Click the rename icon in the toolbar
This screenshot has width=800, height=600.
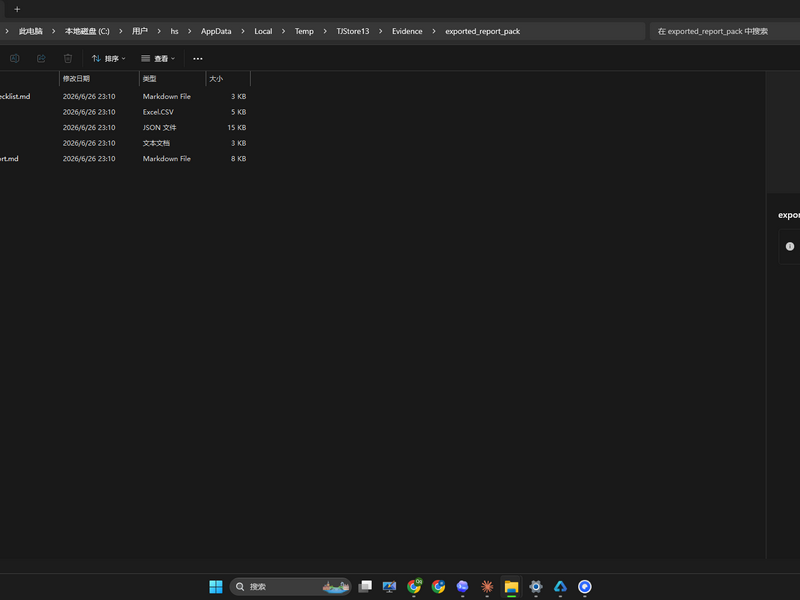point(15,59)
